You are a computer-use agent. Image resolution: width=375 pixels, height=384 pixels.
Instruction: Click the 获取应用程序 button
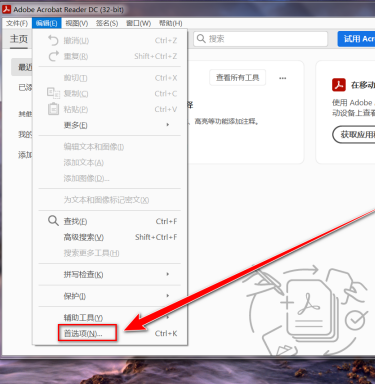click(354, 135)
